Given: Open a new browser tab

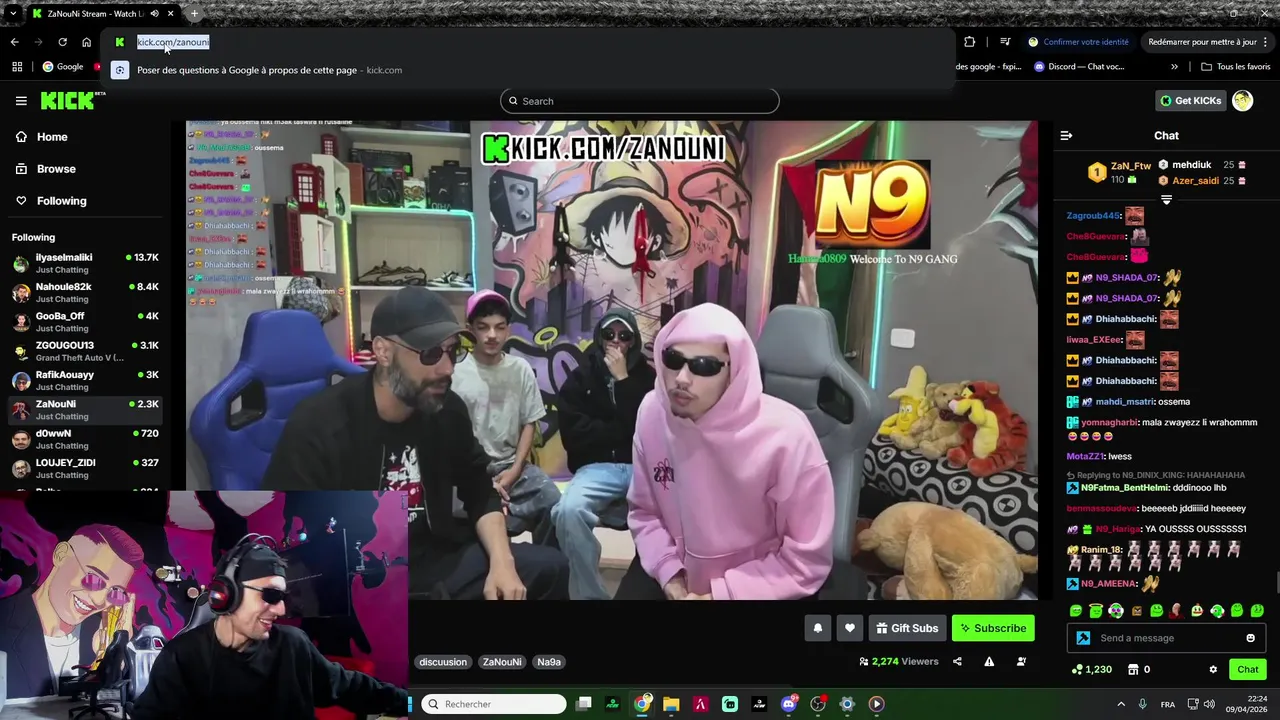Looking at the screenshot, I should click(194, 13).
